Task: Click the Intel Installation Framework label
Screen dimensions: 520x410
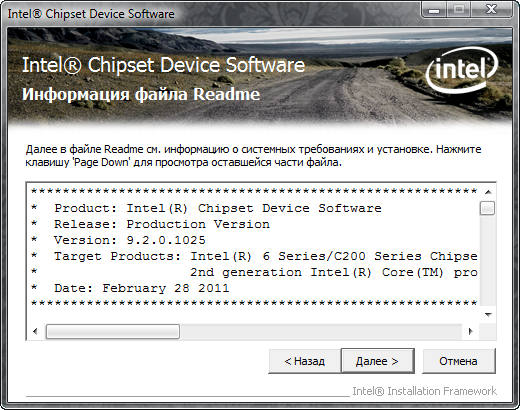Action: pos(424,391)
